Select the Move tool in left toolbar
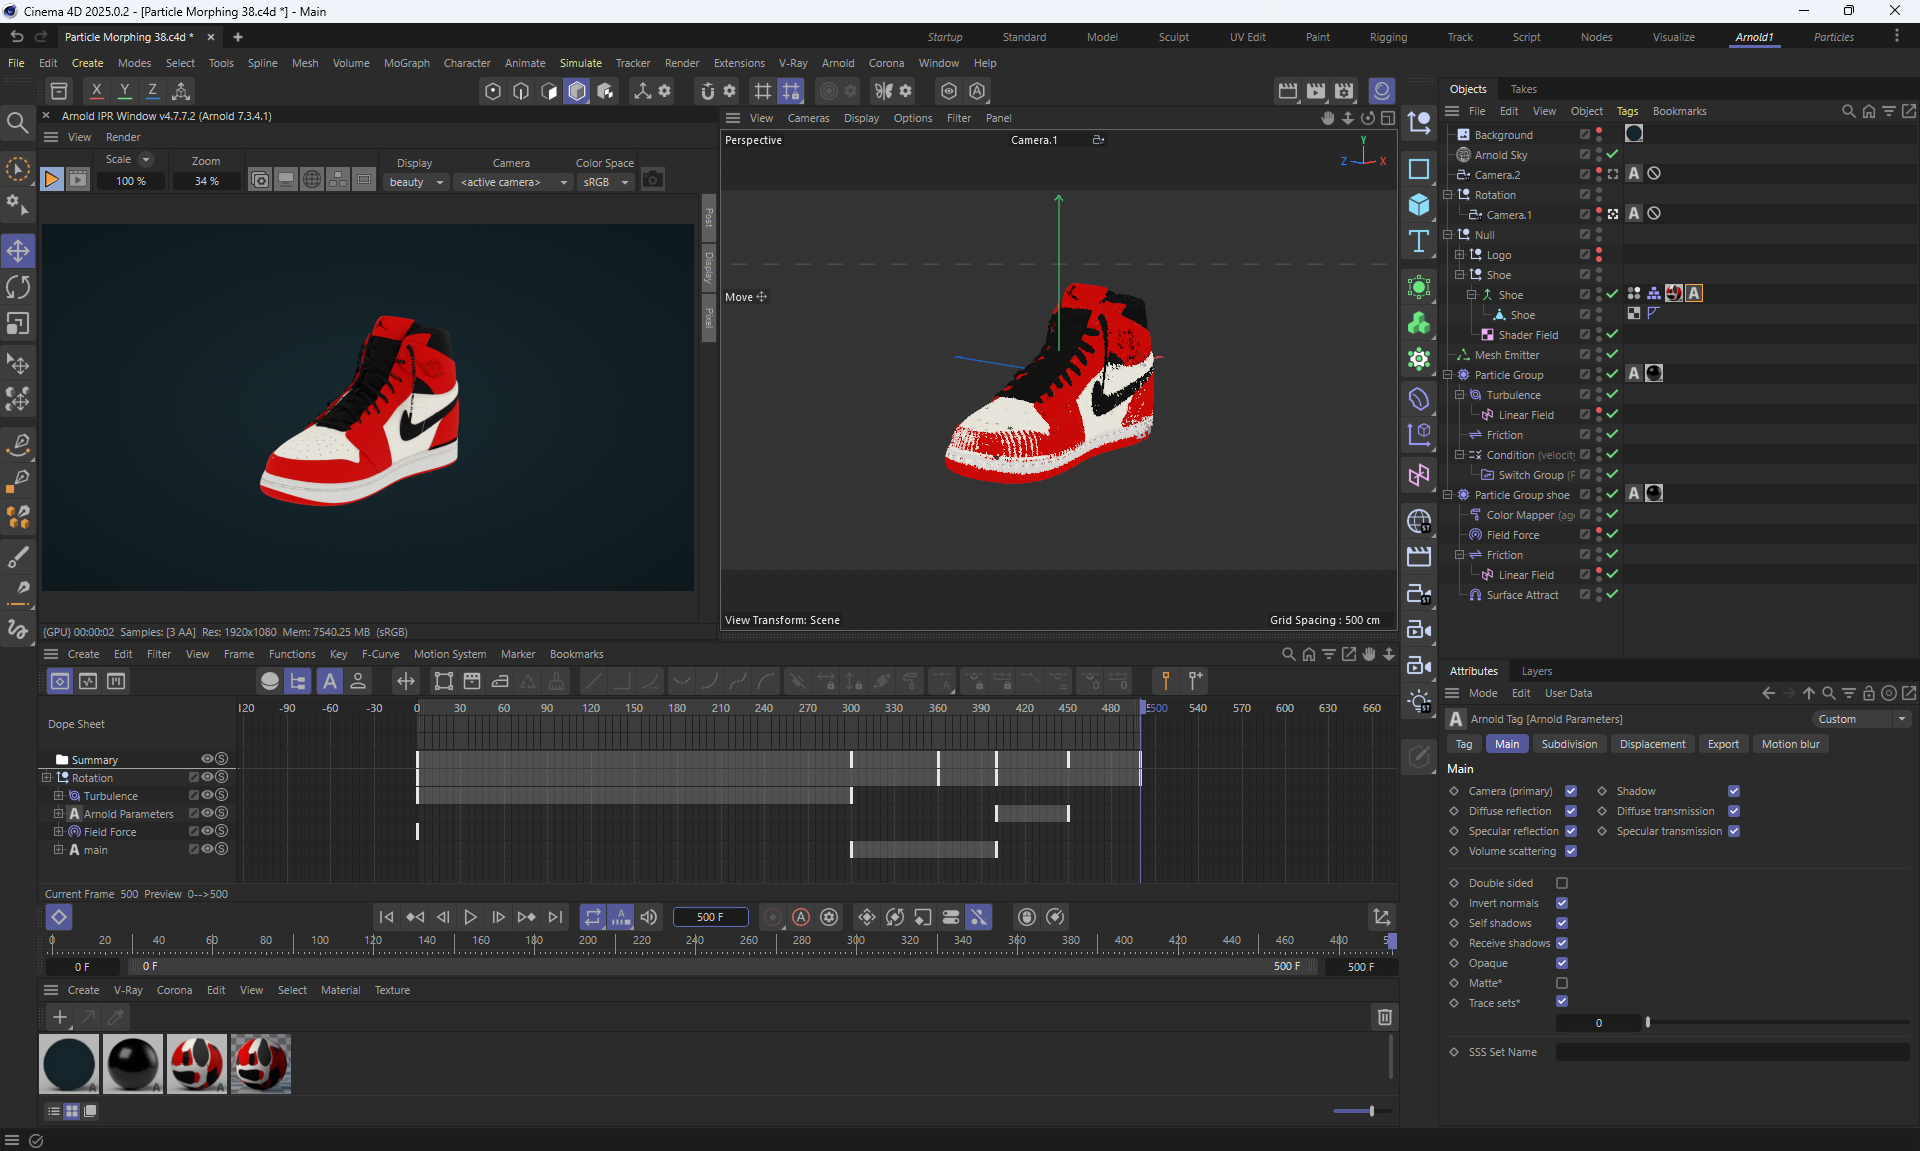Screen dimensions: 1920x1151 [x=18, y=251]
